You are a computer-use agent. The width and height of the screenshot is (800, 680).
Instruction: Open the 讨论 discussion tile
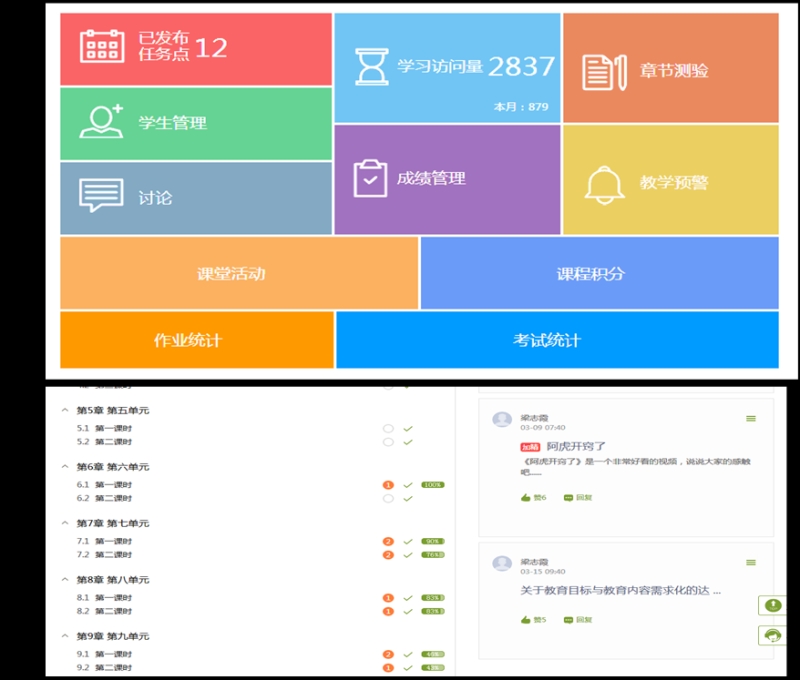coord(196,198)
